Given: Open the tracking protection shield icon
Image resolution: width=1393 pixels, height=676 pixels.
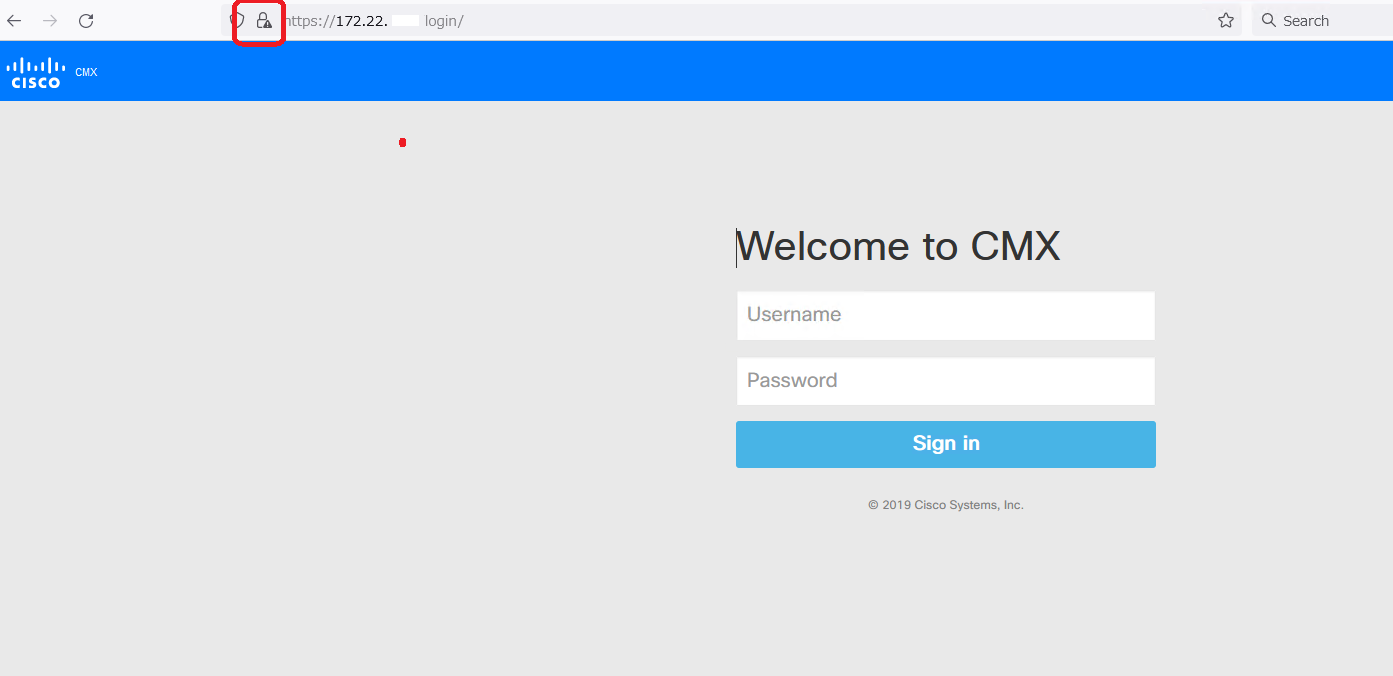Looking at the screenshot, I should (x=237, y=20).
